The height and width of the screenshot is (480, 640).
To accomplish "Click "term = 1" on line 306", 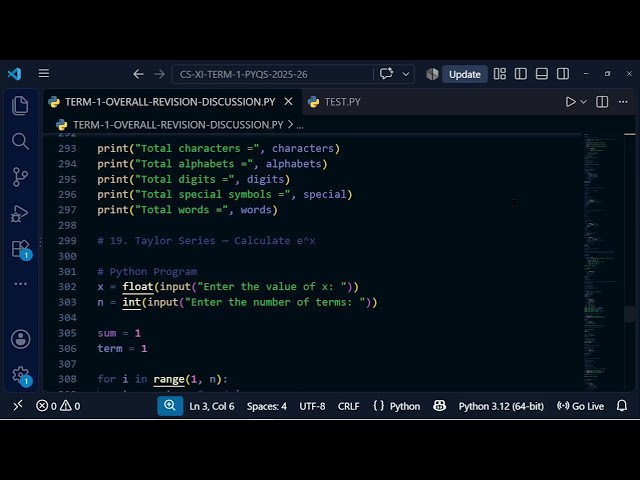I will click(122, 349).
